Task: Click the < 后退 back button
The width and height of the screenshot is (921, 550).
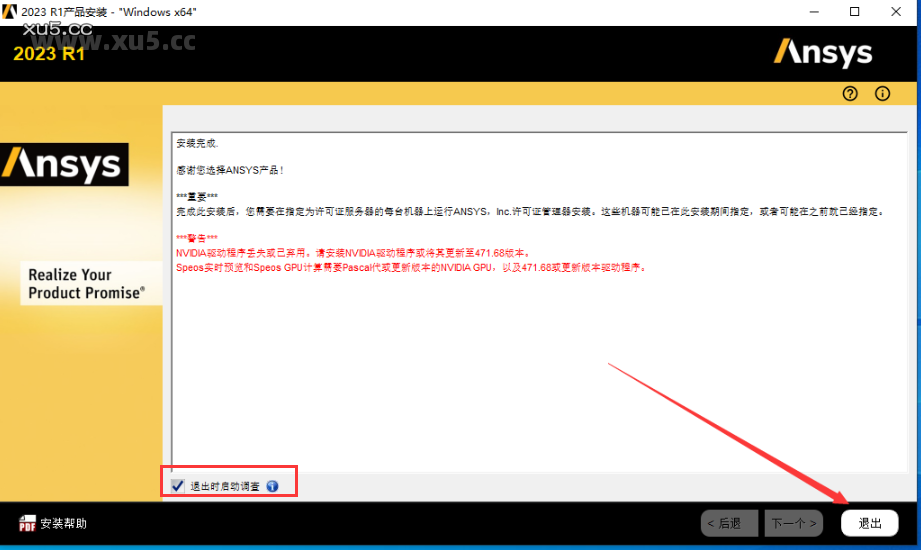Action: click(730, 523)
